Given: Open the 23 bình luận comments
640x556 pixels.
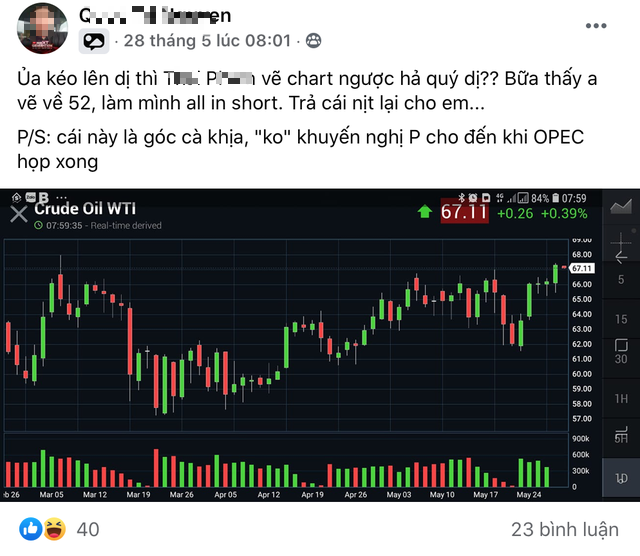Looking at the screenshot, I should tap(565, 529).
